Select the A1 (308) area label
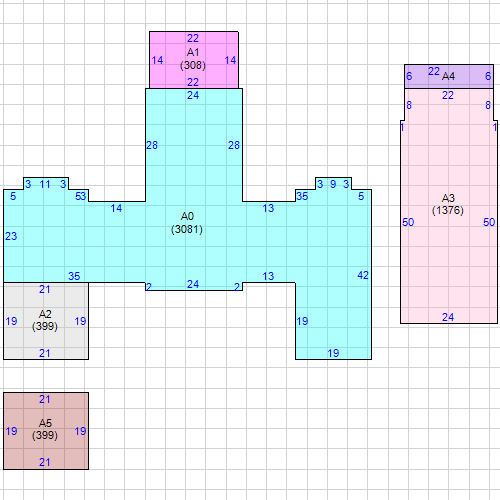Viewport: 500px width, 500px height. pyautogui.click(x=193, y=59)
